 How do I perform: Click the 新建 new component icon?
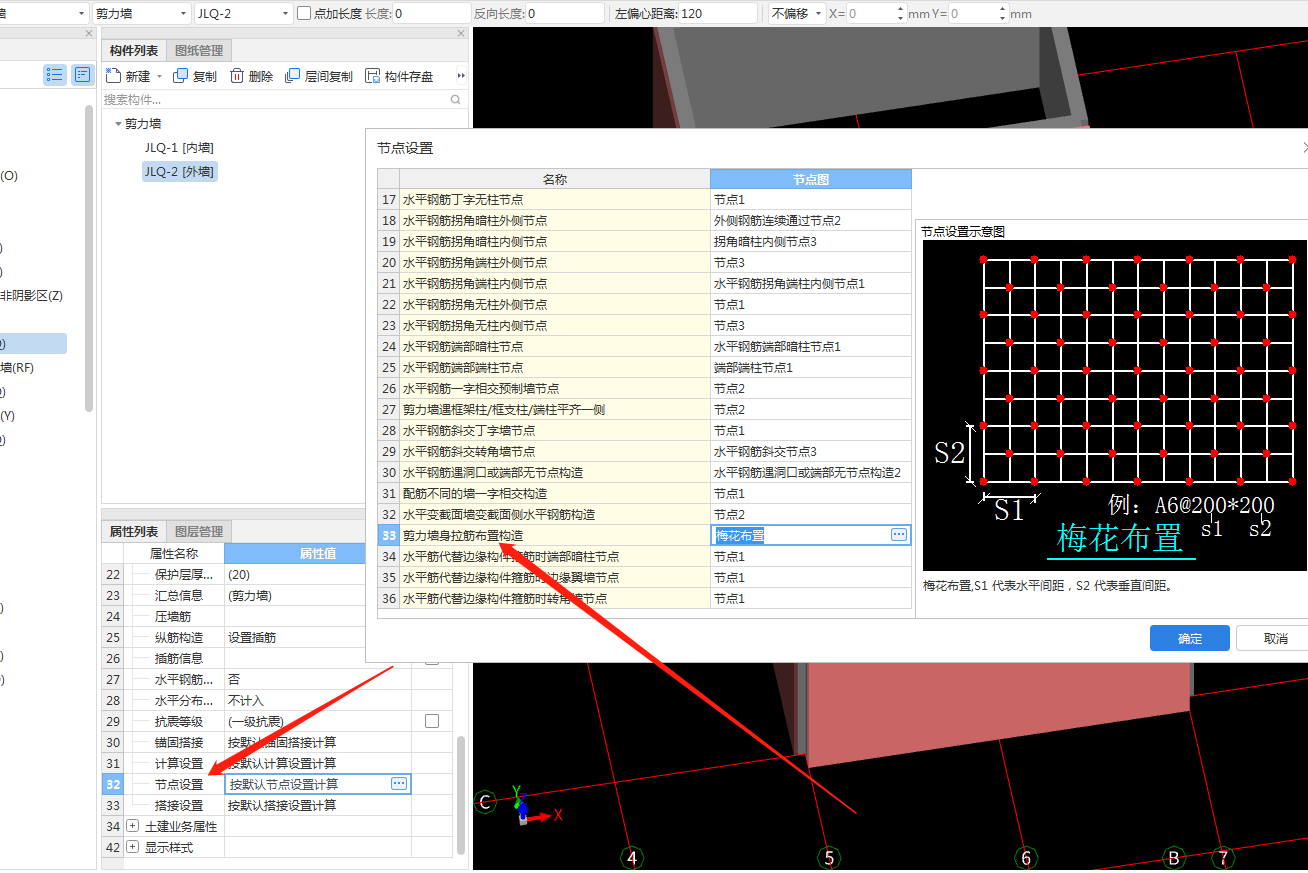pos(113,76)
